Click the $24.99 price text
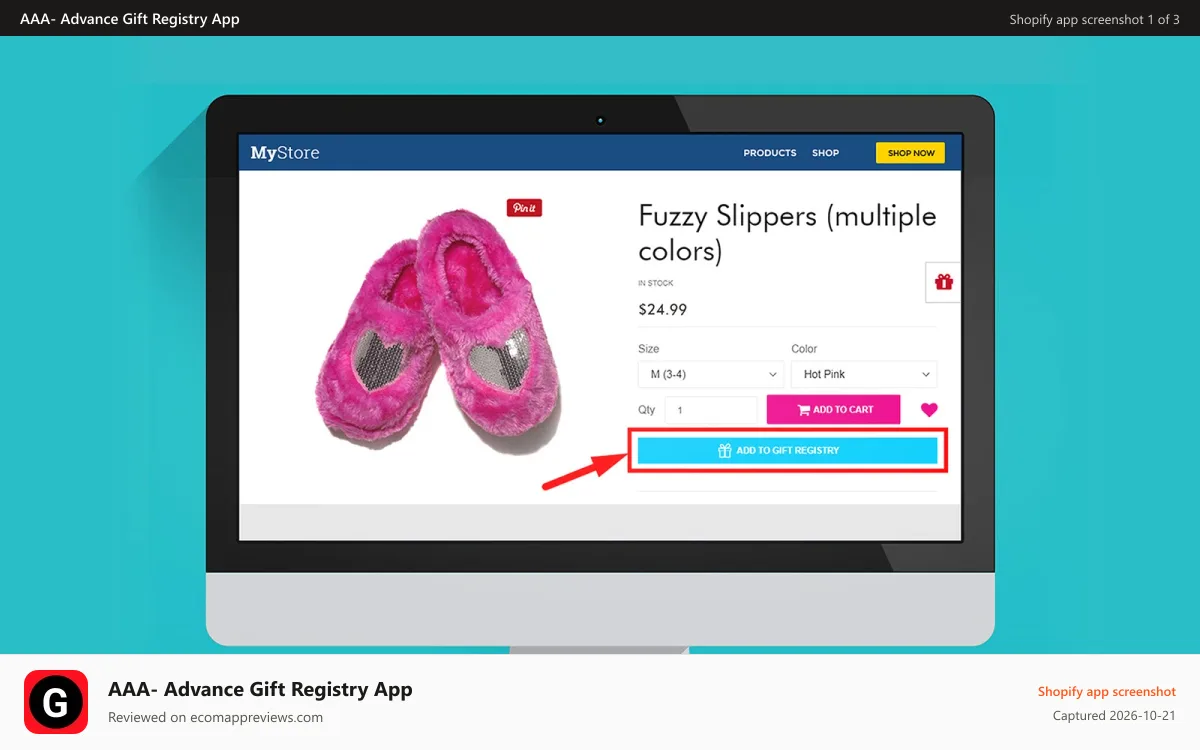Viewport: 1200px width, 750px height. 663,310
